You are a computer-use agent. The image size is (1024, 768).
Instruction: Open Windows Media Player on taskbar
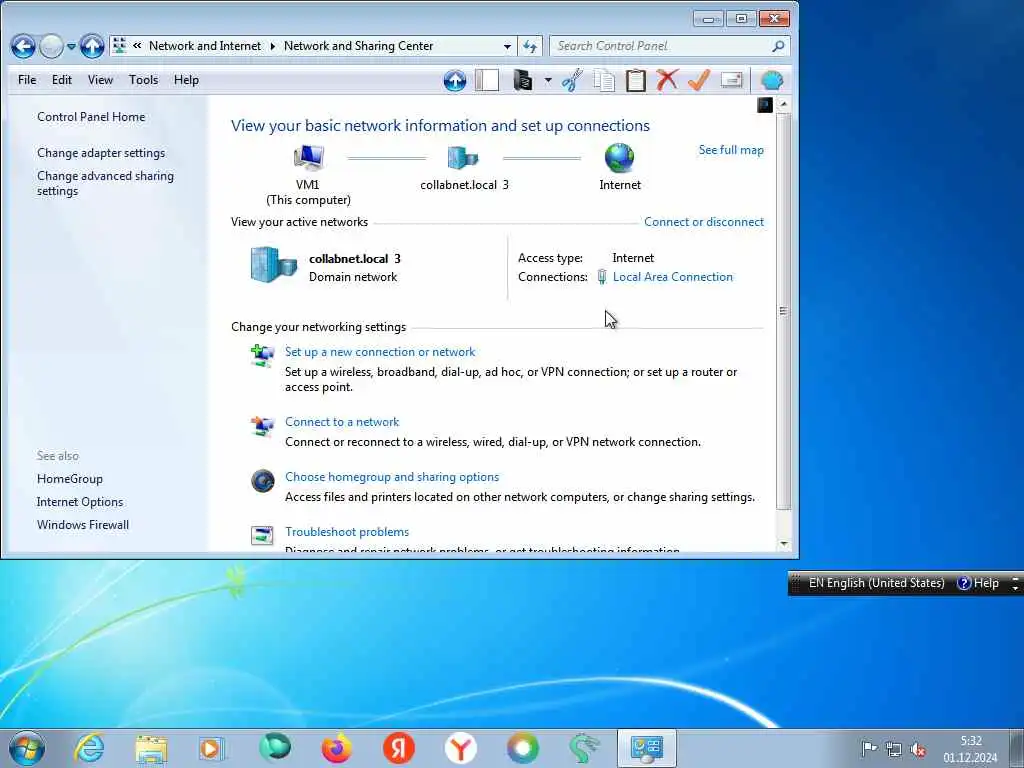tap(212, 748)
